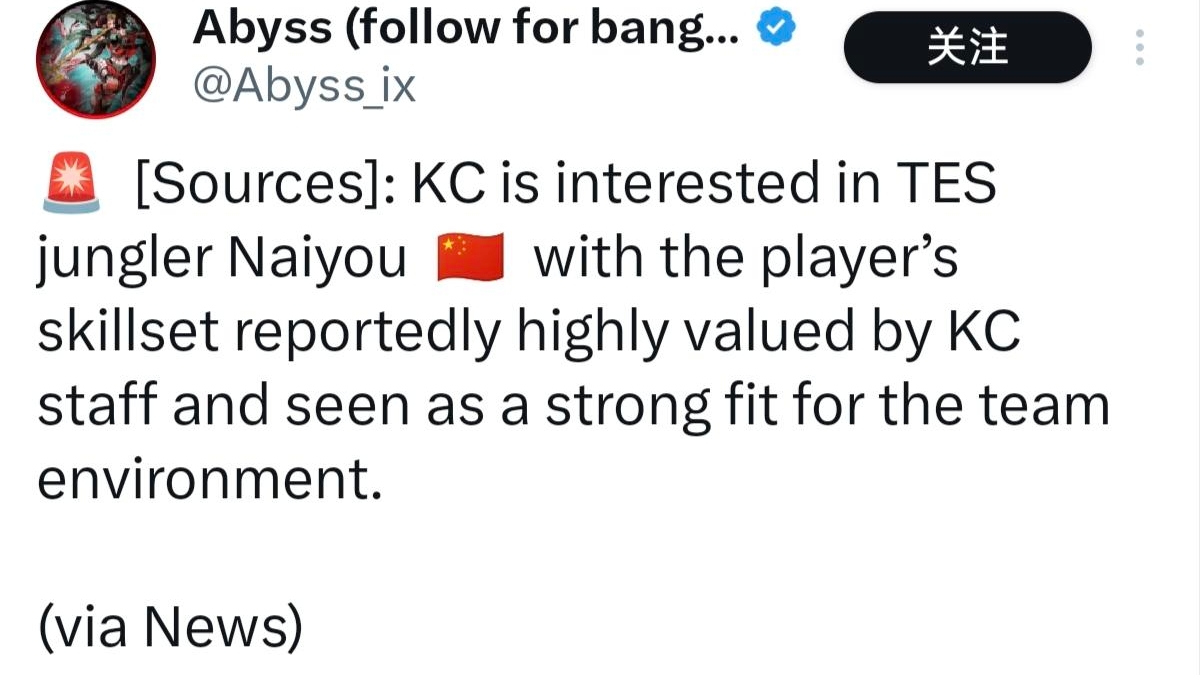Click the word "valued" in tweet
Image resolution: width=1200 pixels, height=675 pixels.
[x=783, y=333]
